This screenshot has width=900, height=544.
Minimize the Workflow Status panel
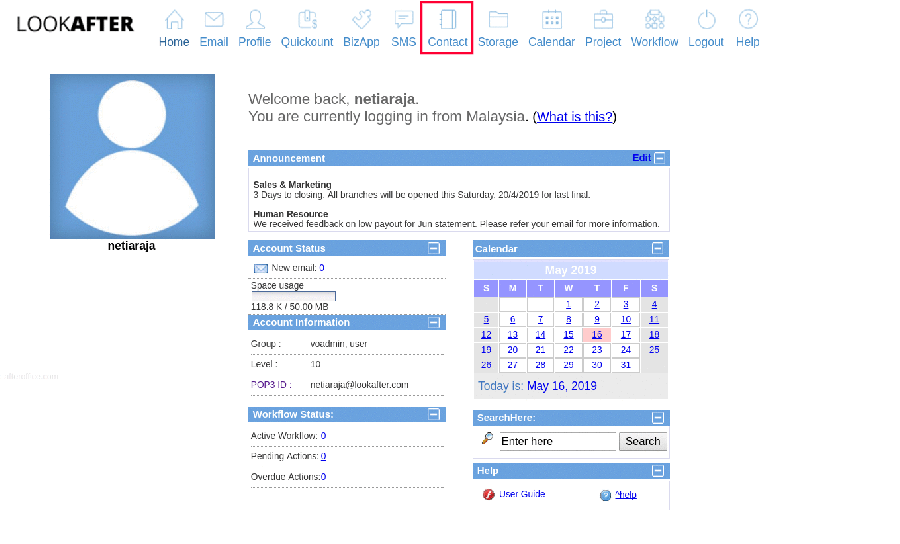[433, 414]
